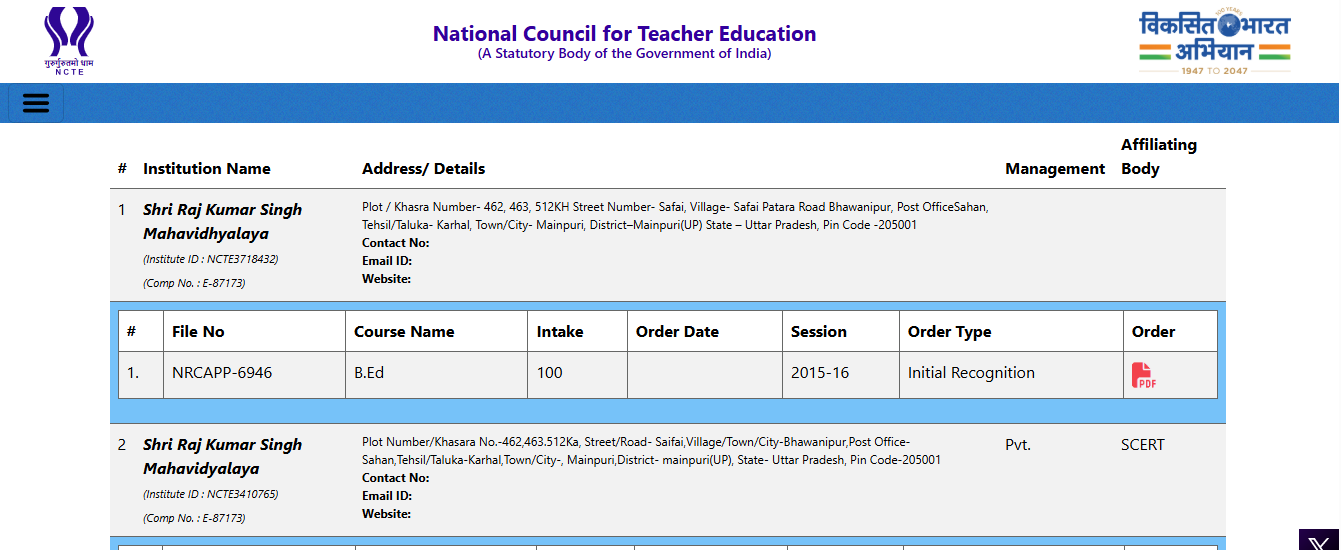Select the second Shri Raj Kumar Singh Mahavidyalaya entry
Screen dimensions: 1341x550
pyautogui.click(x=222, y=456)
